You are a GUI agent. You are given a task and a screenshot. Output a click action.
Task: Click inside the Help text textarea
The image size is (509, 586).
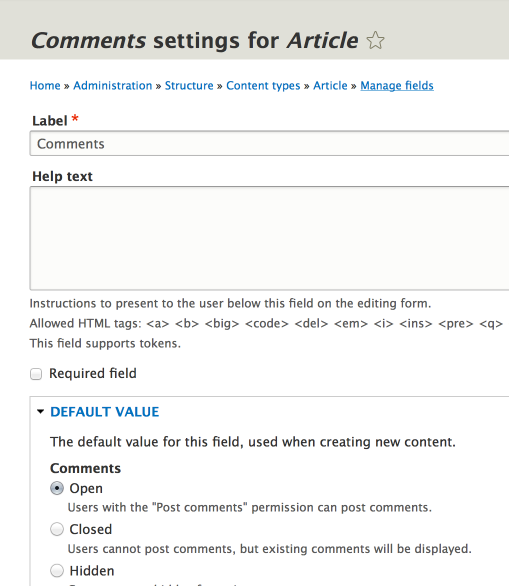(x=269, y=238)
